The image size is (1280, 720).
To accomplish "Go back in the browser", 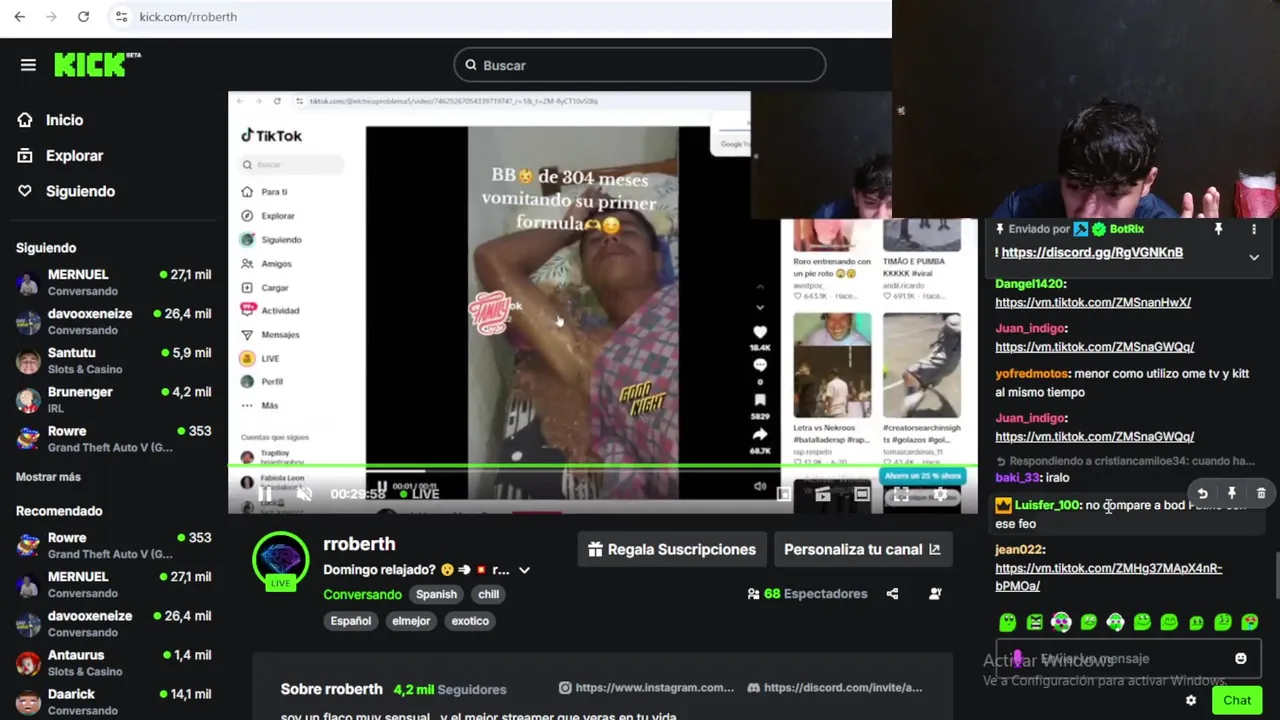I will 19,17.
